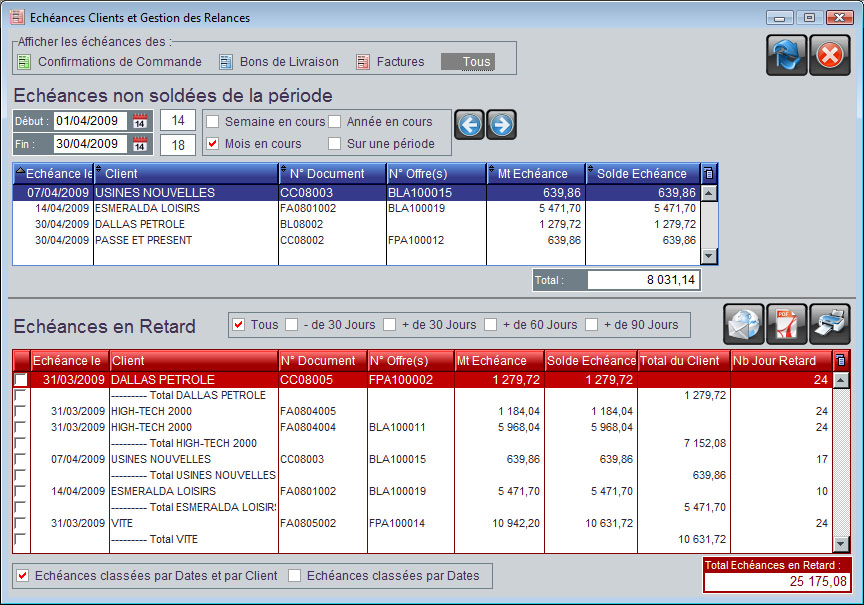Open the calendar picker for Fin date

tap(140, 145)
